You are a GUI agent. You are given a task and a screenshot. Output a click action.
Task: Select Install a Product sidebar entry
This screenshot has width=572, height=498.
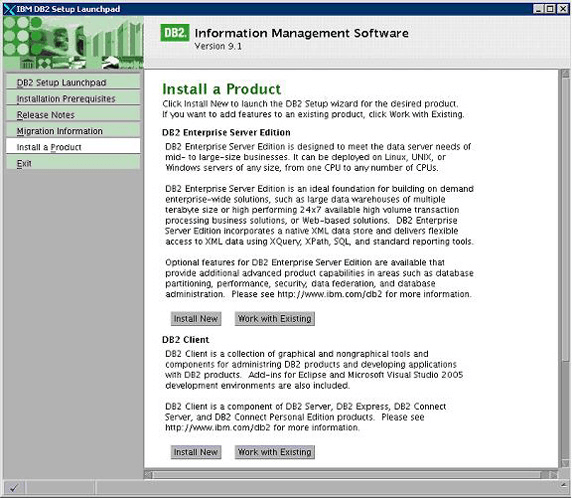(x=73, y=147)
